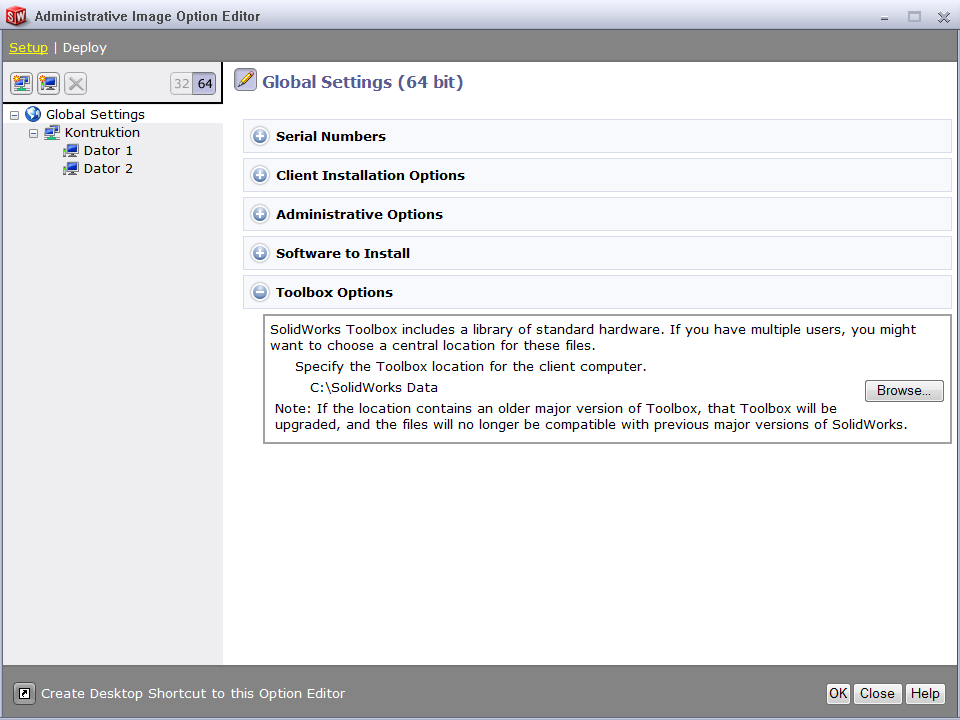This screenshot has width=960, height=720.
Task: Click the Kontruktion group icon
Action: 52,132
